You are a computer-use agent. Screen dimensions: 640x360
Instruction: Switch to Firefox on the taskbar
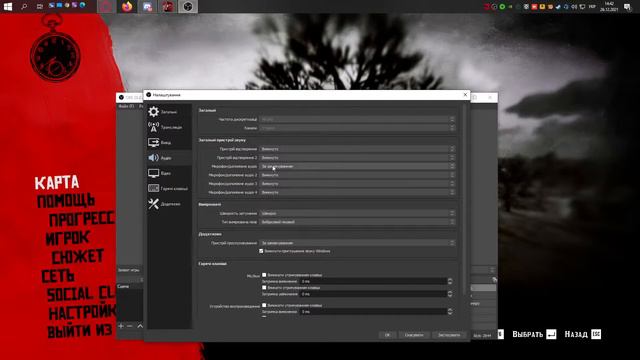click(127, 7)
